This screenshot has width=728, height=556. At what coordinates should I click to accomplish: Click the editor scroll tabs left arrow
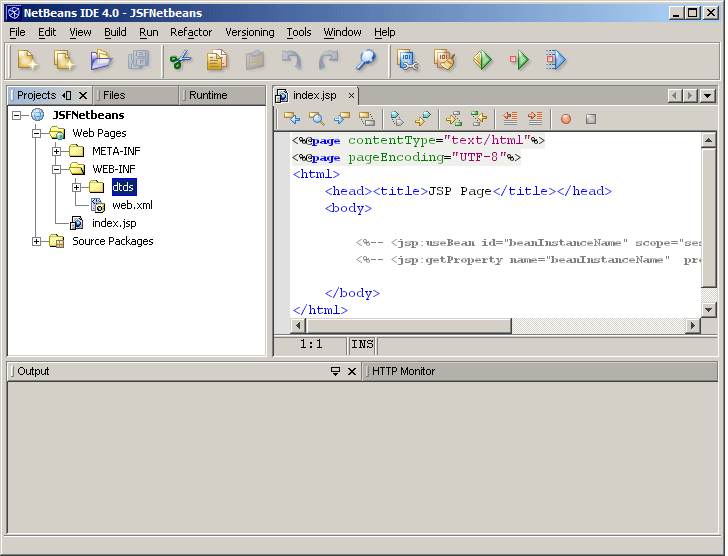pyautogui.click(x=675, y=96)
